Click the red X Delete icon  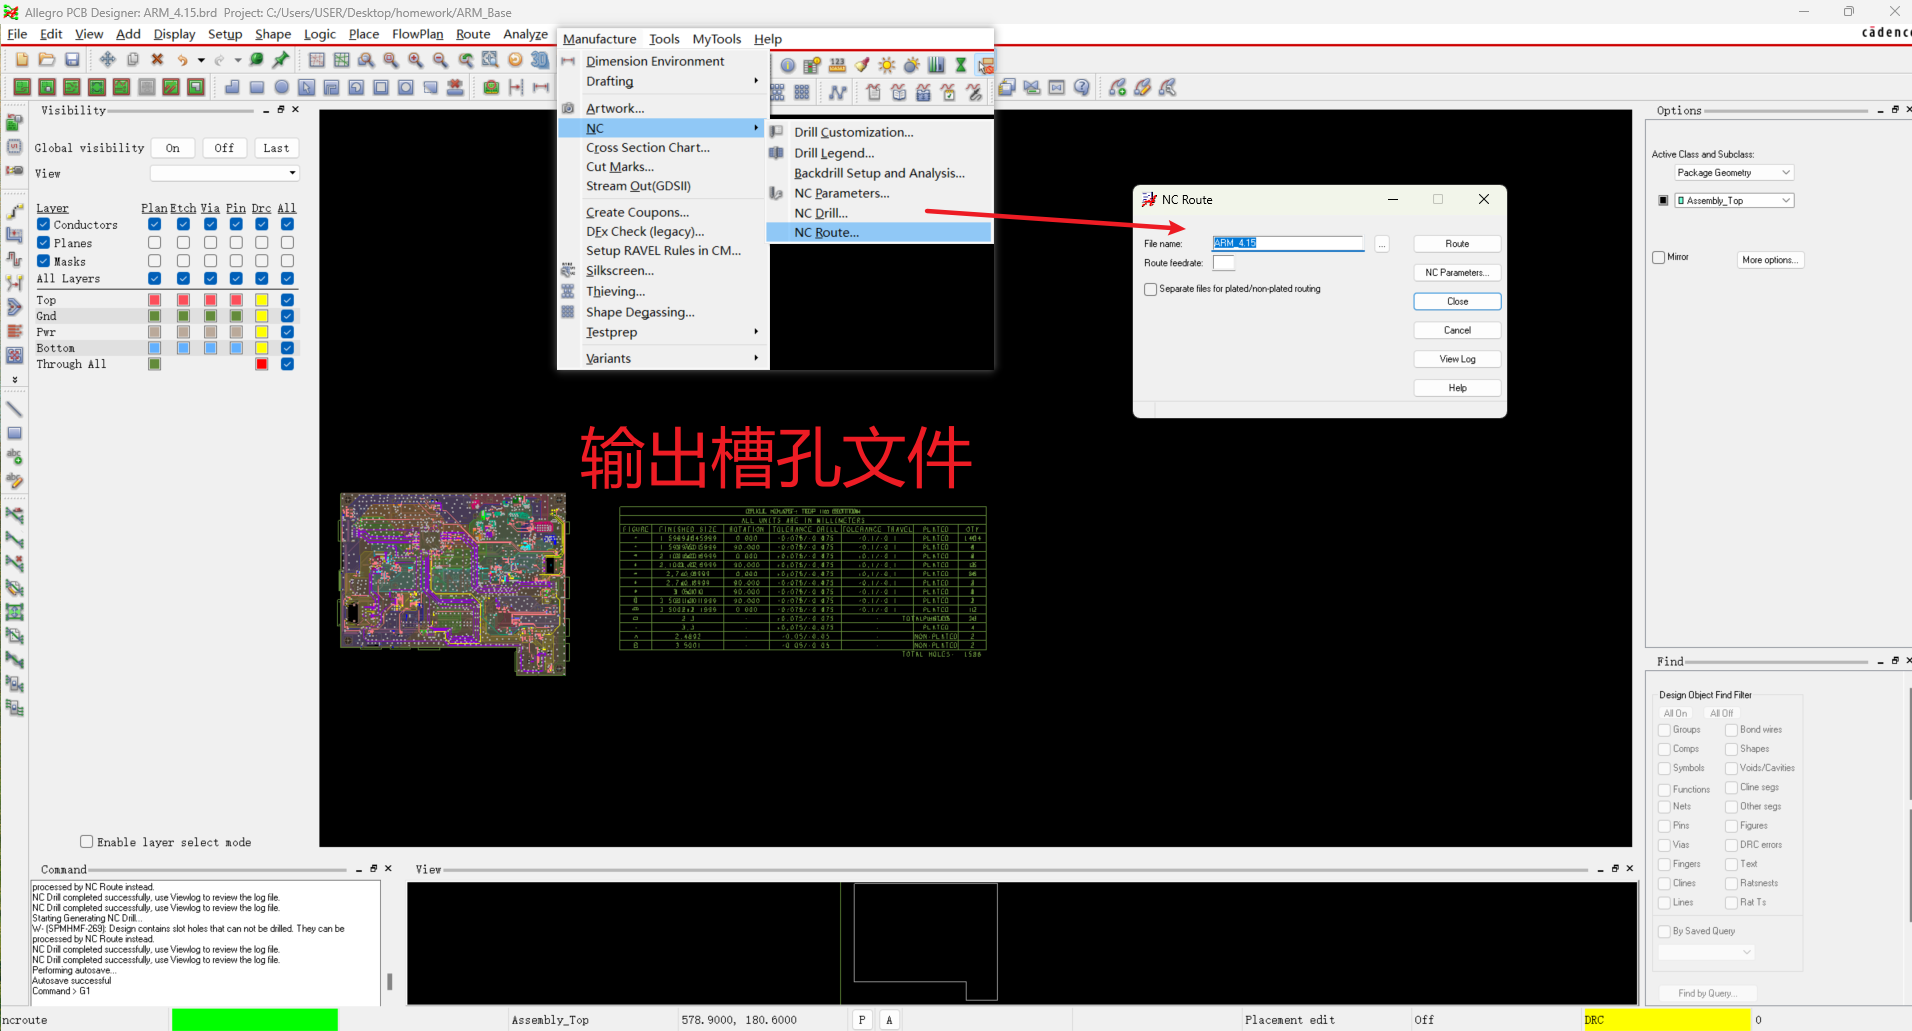(x=157, y=60)
